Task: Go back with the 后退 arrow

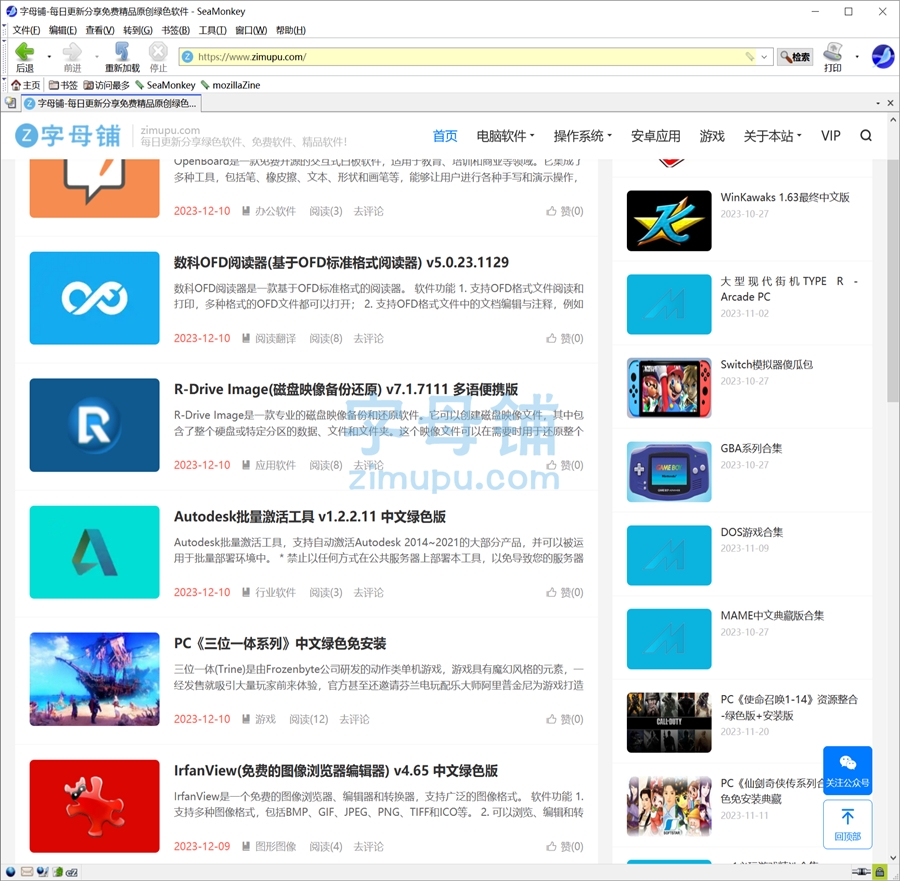Action: click(25, 57)
